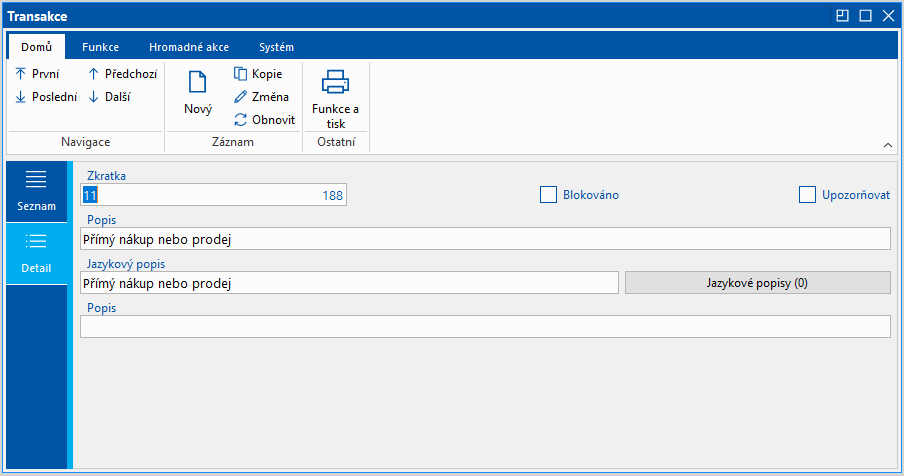Open the Systém ribbon tab
The image size is (904, 476).
pos(276,47)
